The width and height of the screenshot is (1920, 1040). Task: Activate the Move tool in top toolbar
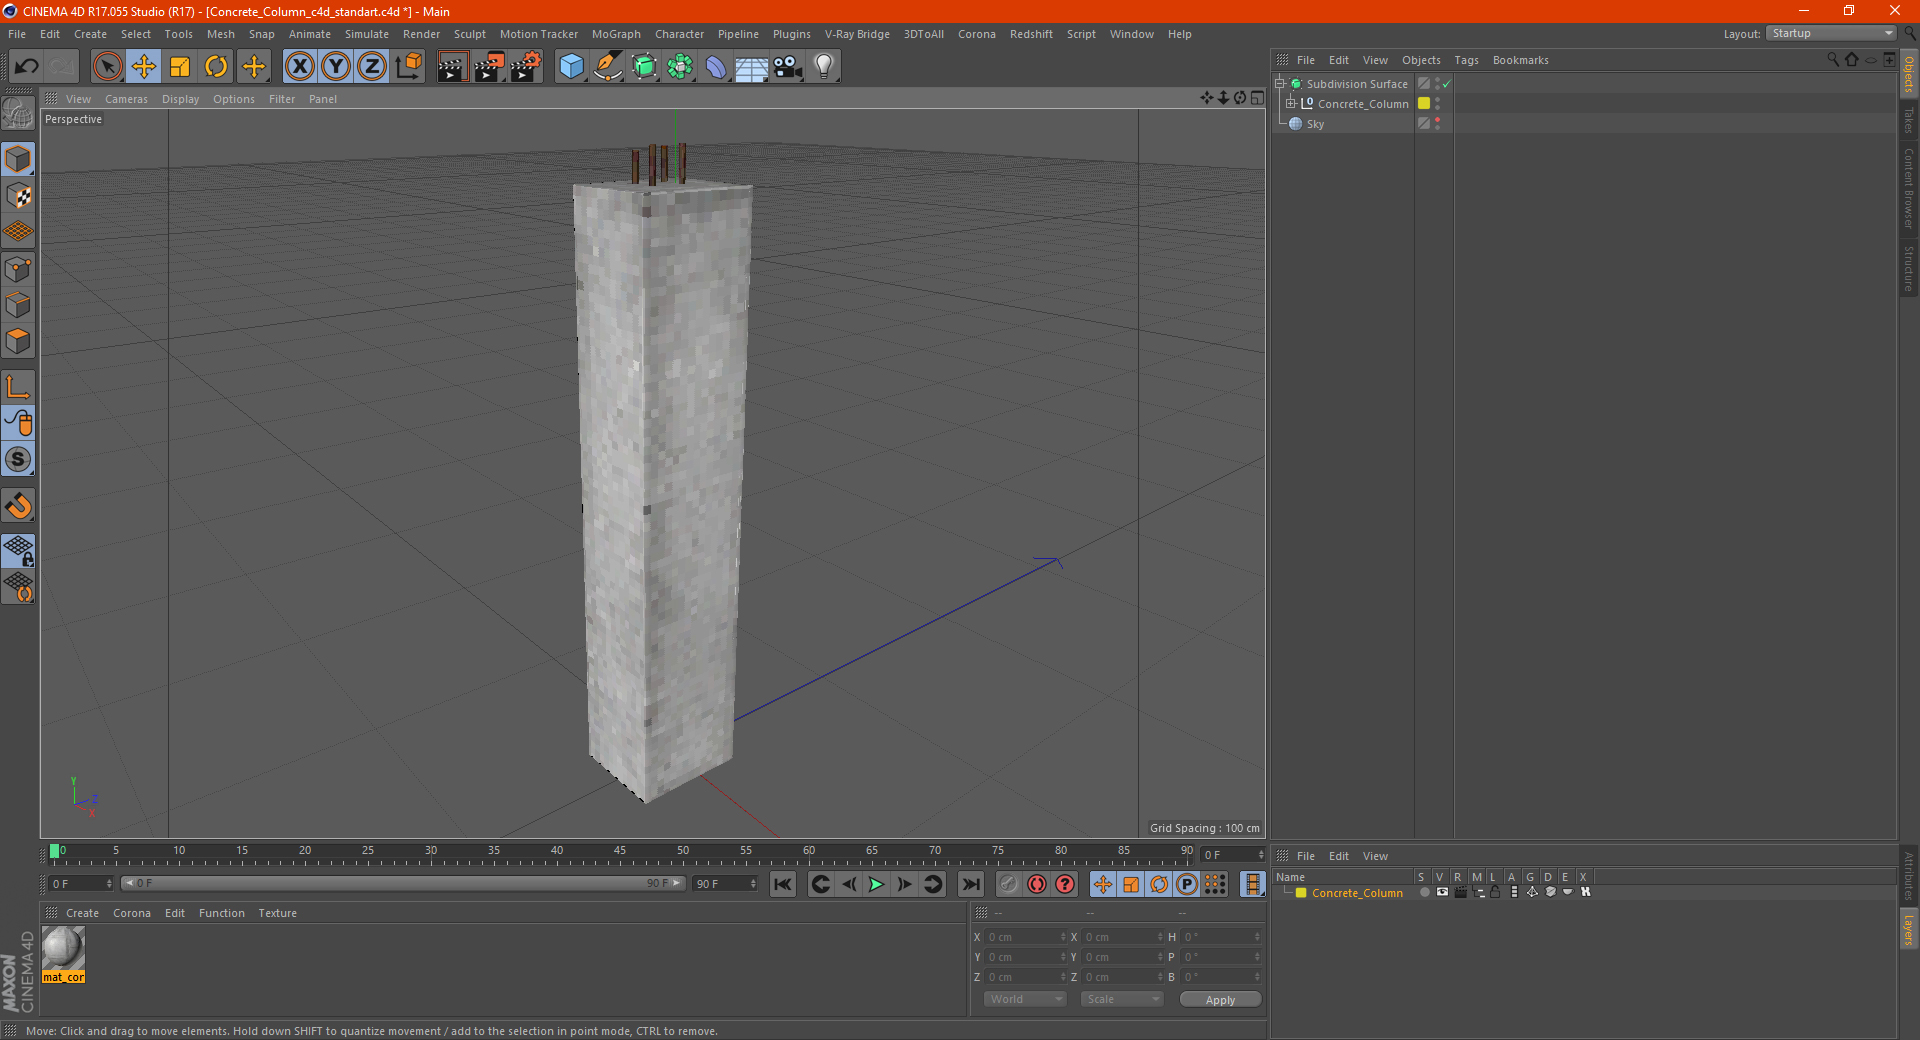144,67
